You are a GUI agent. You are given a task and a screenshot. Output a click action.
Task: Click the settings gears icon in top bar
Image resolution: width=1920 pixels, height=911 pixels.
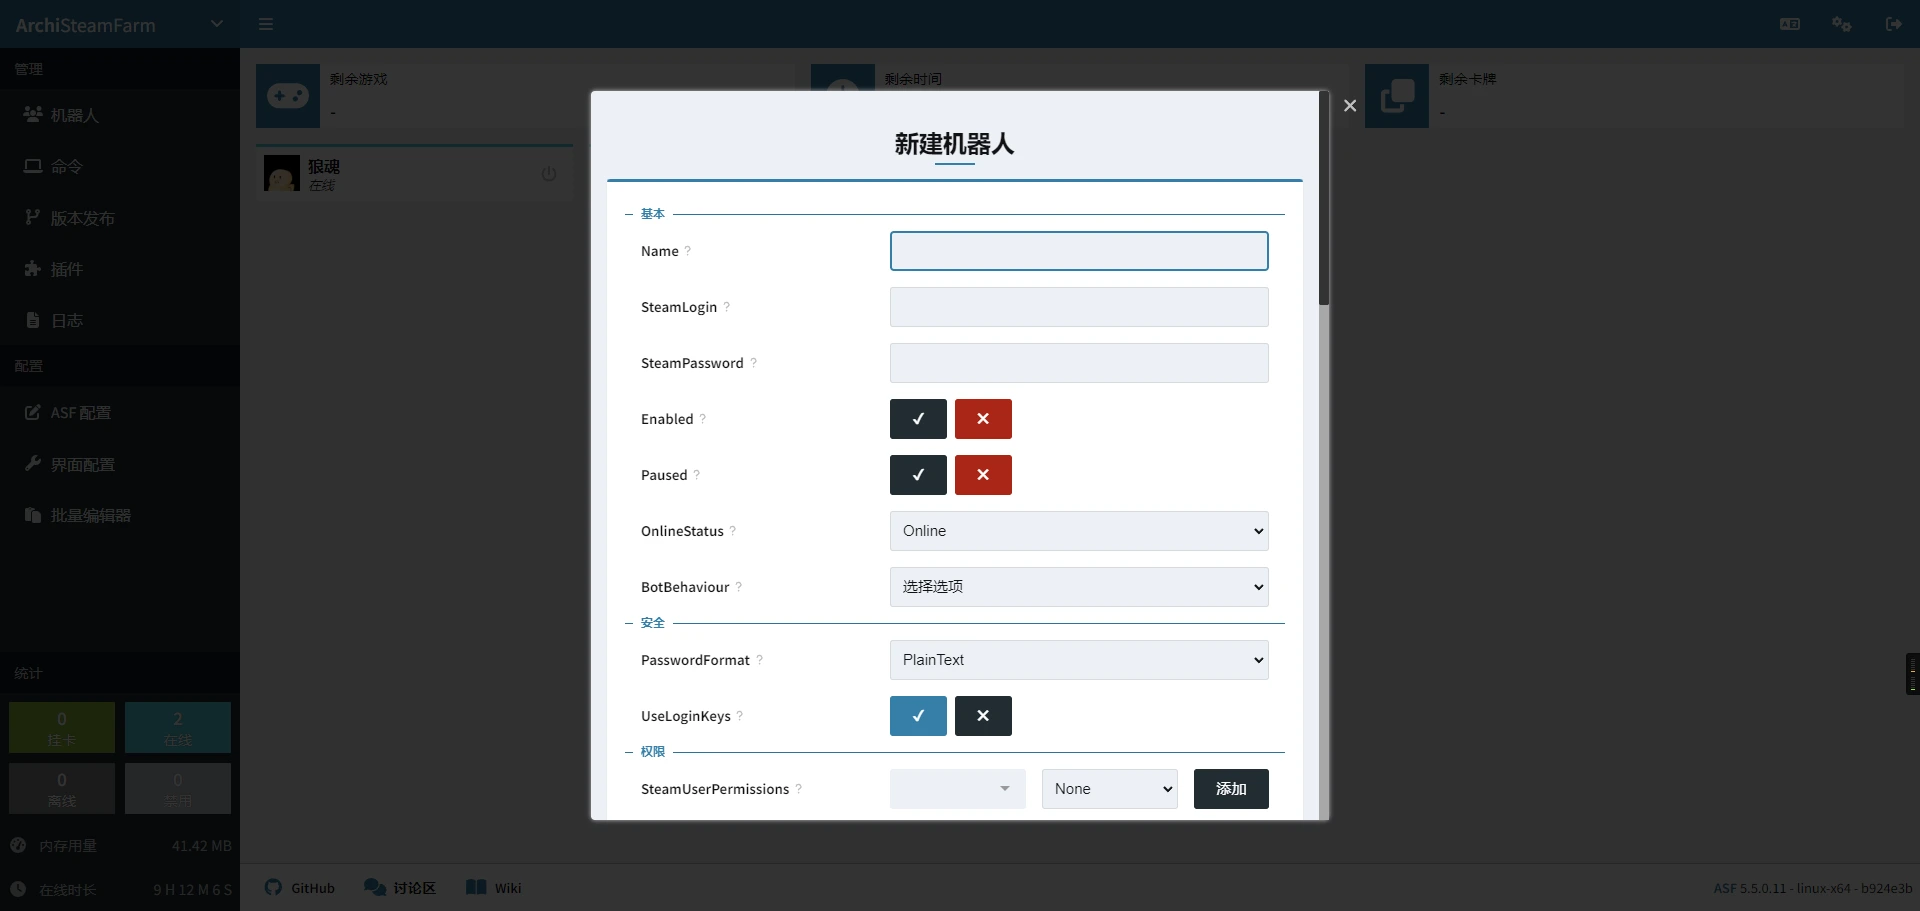tap(1841, 24)
